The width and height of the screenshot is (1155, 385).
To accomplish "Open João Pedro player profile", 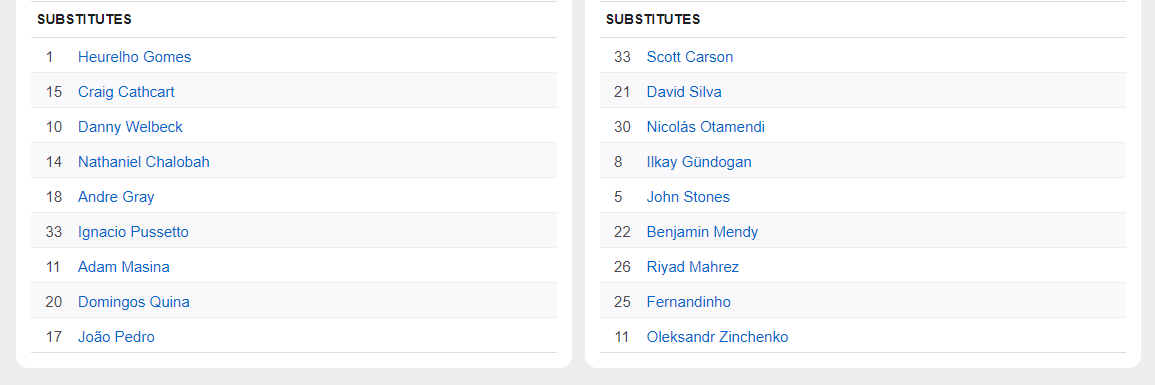I will click(x=116, y=336).
